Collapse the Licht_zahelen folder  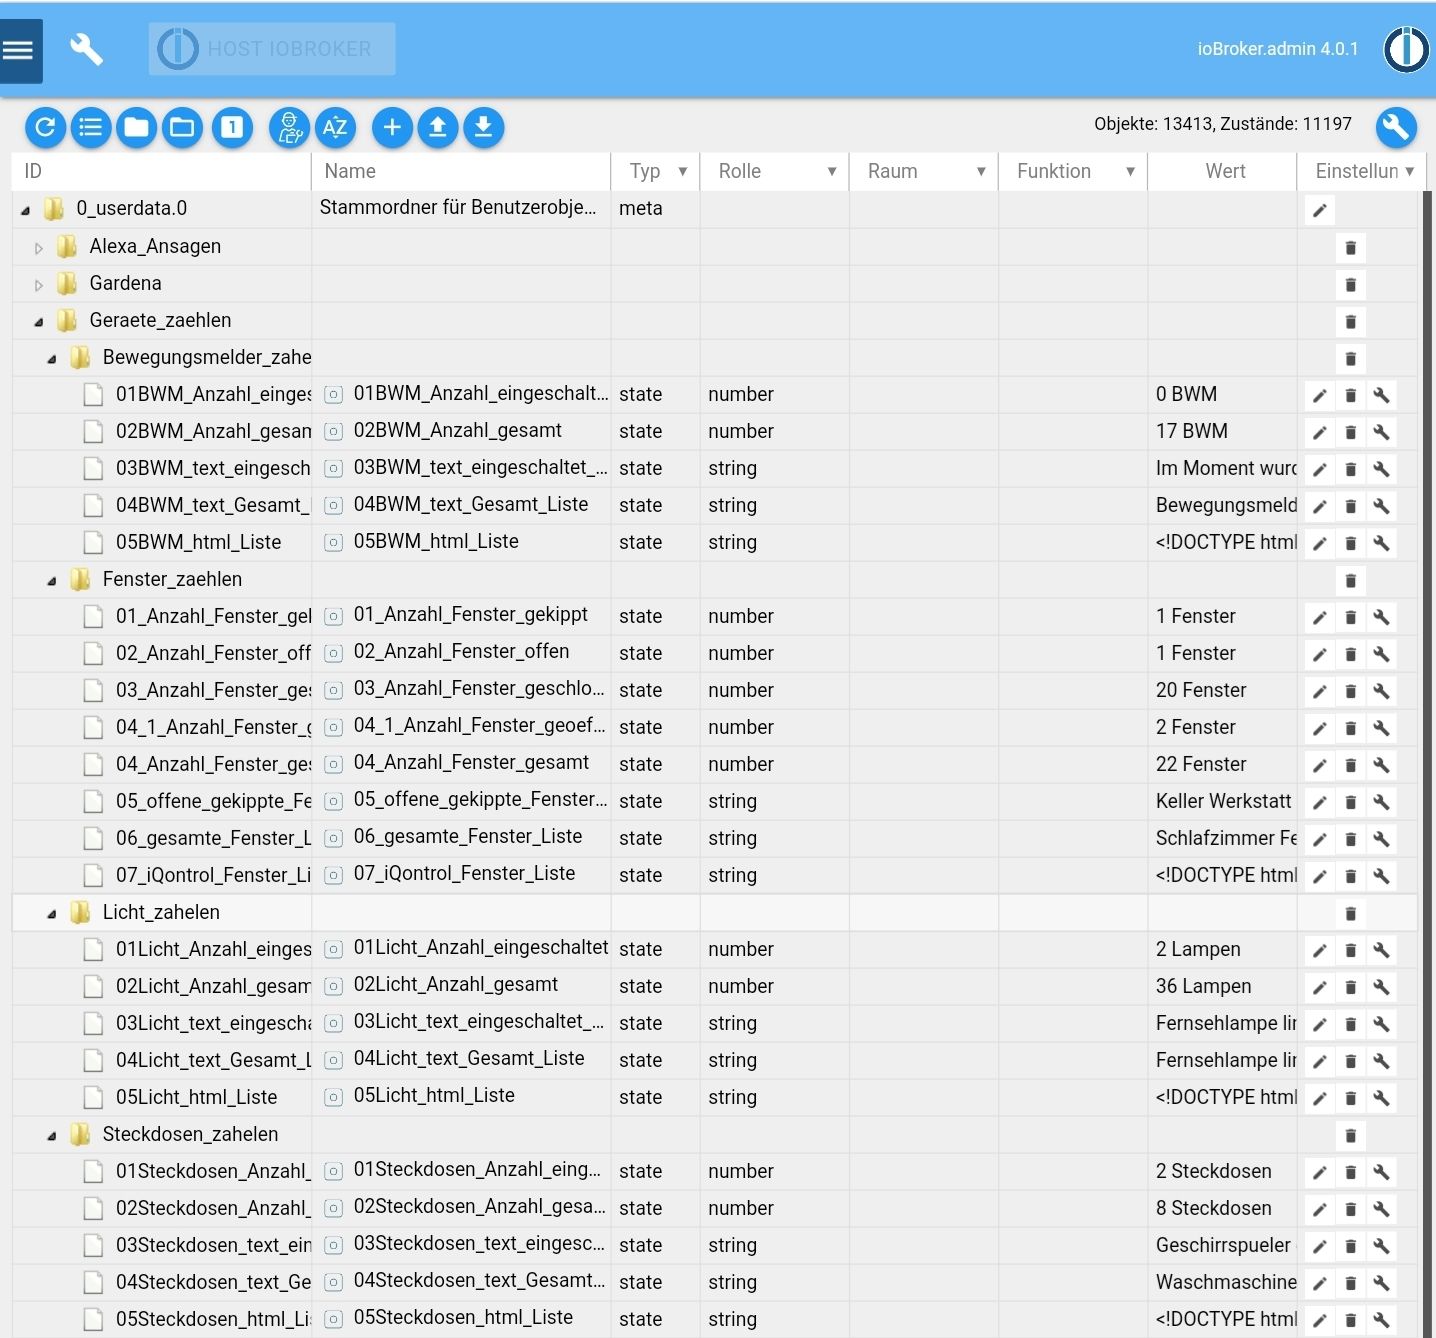[52, 914]
